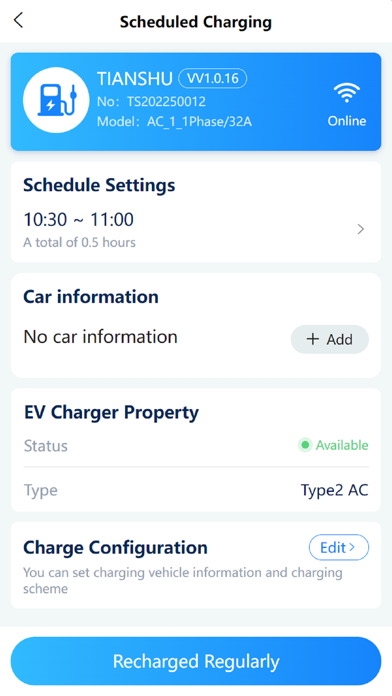Expand Schedule Settings with right chevron
Image resolution: width=392 pixels, height=696 pixels.
pyautogui.click(x=361, y=229)
